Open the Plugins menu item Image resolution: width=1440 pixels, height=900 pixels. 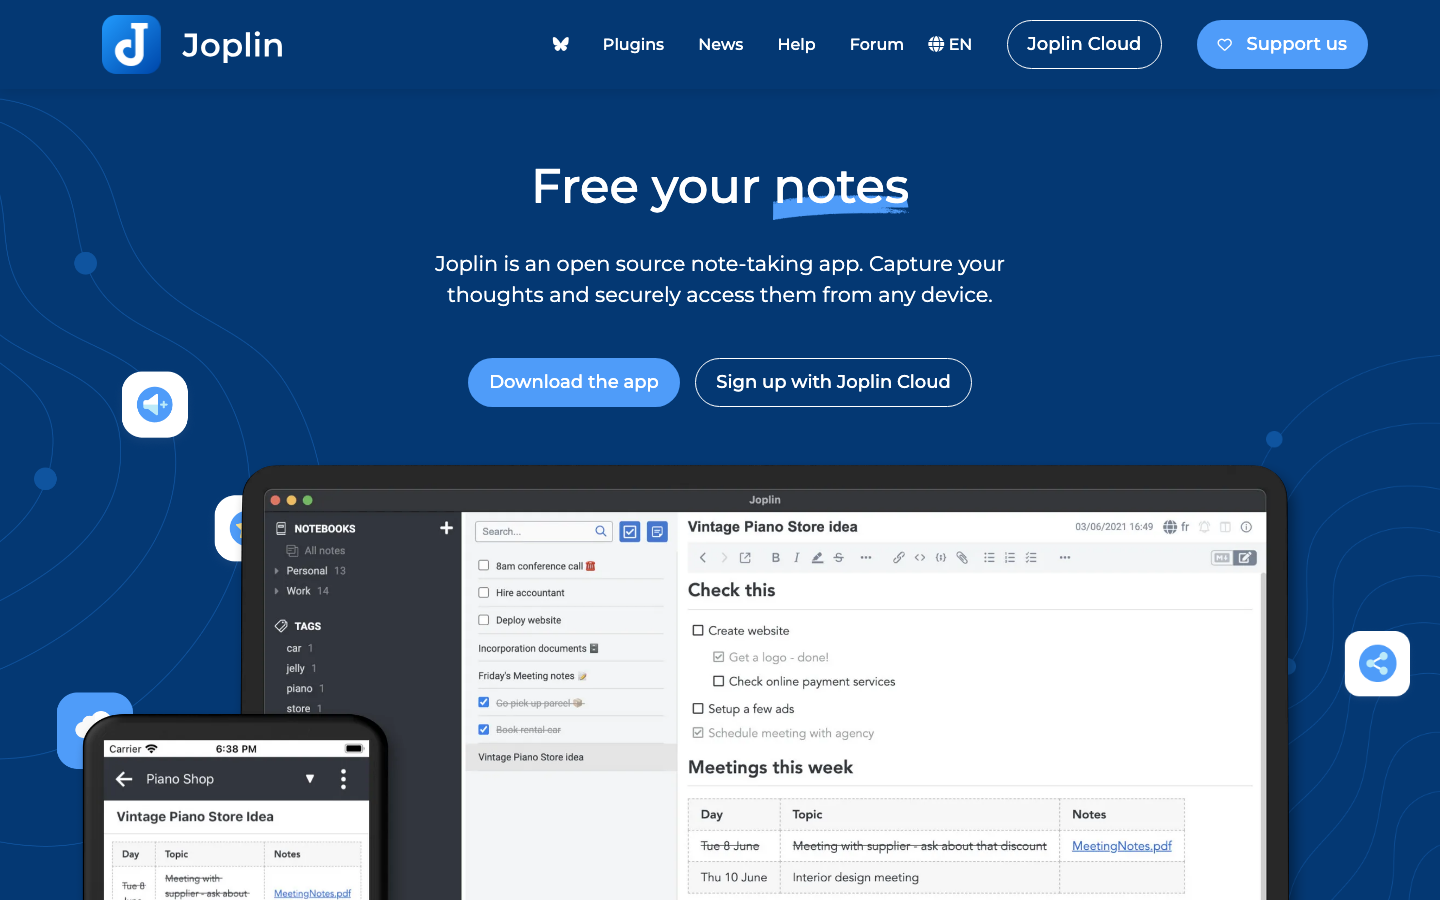(x=633, y=44)
